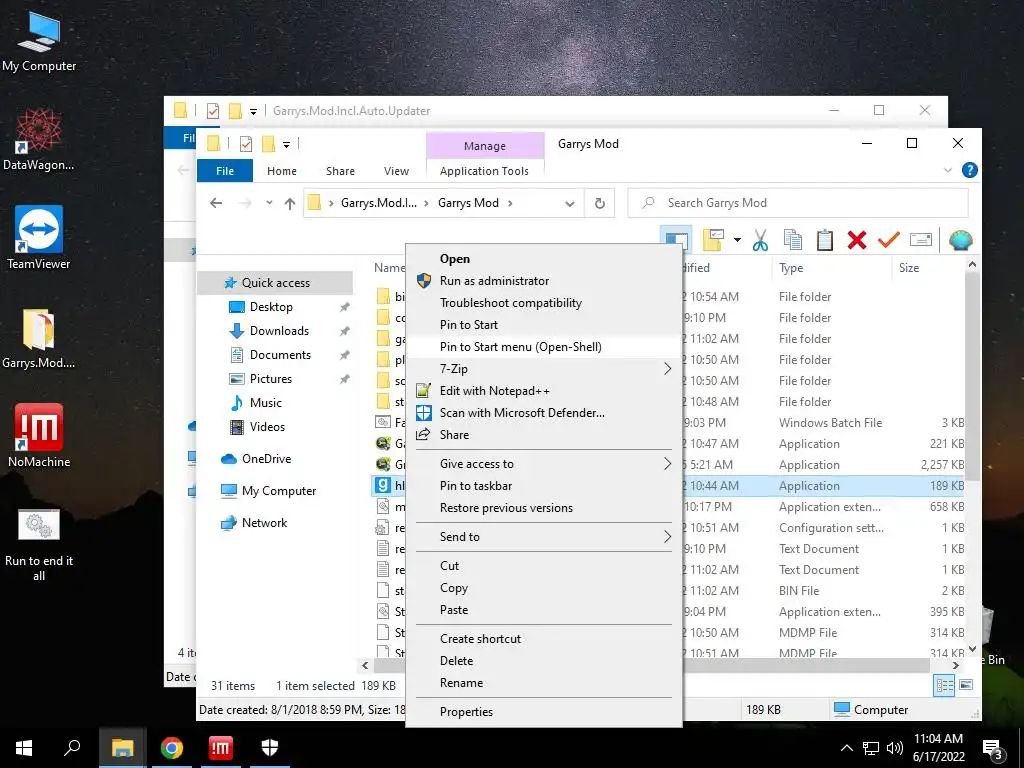Viewport: 1024px width, 768px height.
Task: Expand the ribbon with the chevron
Action: click(x=948, y=170)
